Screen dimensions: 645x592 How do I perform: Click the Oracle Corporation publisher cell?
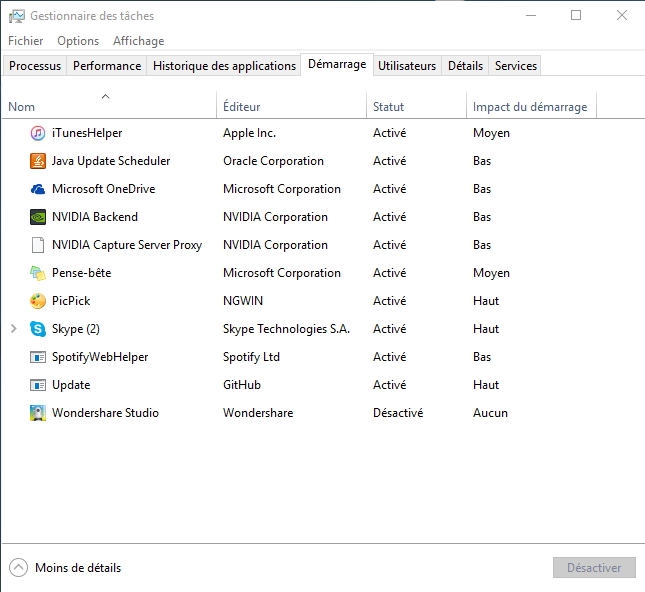pyautogui.click(x=273, y=161)
